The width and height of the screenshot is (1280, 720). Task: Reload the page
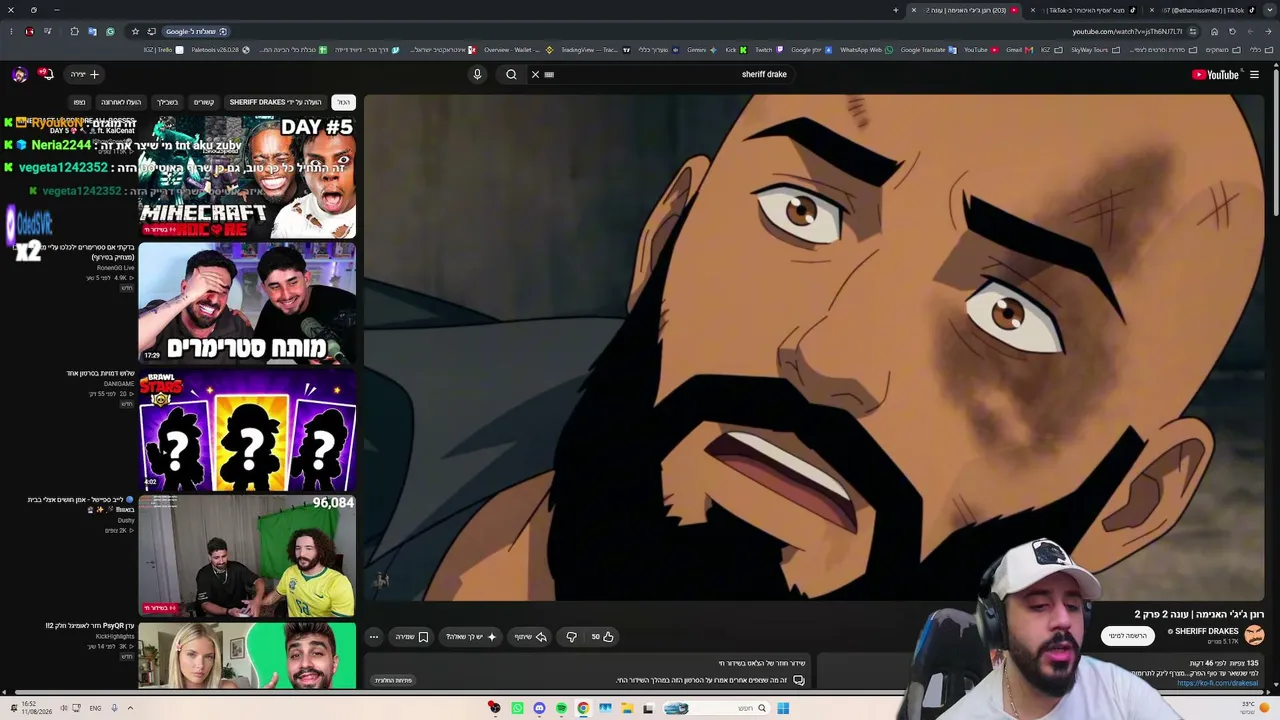pyautogui.click(x=1232, y=31)
